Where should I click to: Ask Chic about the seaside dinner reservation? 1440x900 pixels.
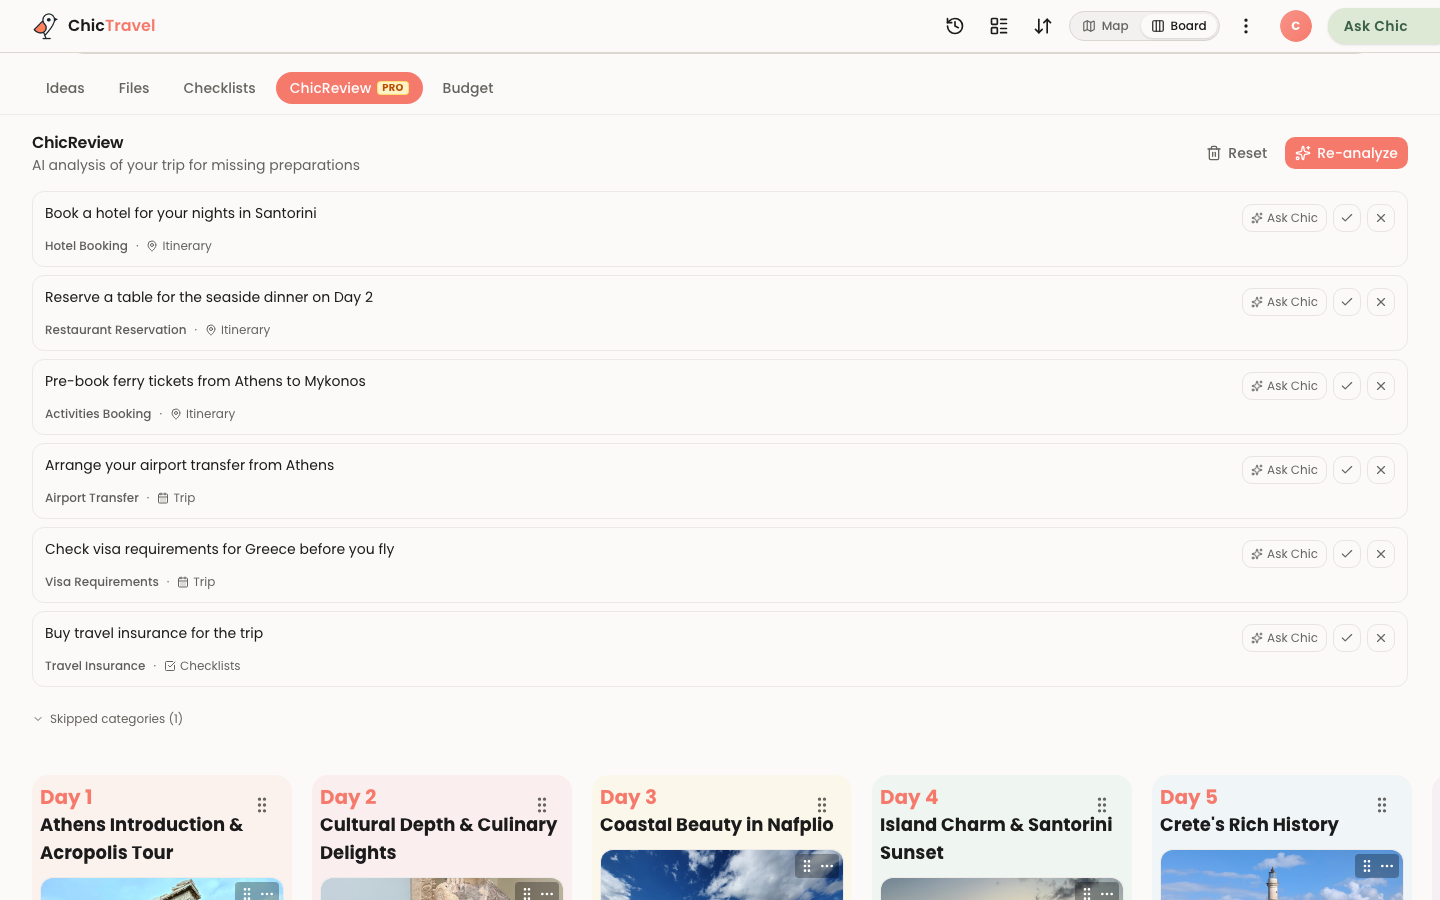click(x=1284, y=302)
